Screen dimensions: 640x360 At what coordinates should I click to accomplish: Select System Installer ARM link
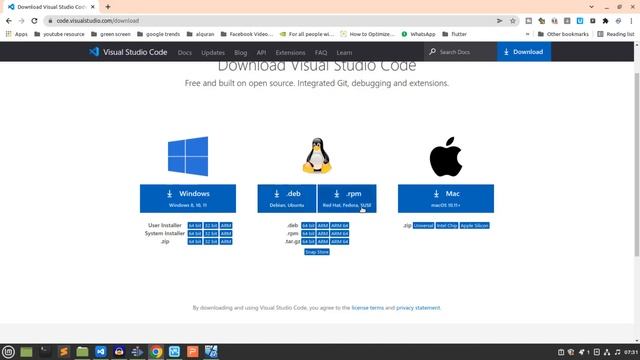[226, 233]
